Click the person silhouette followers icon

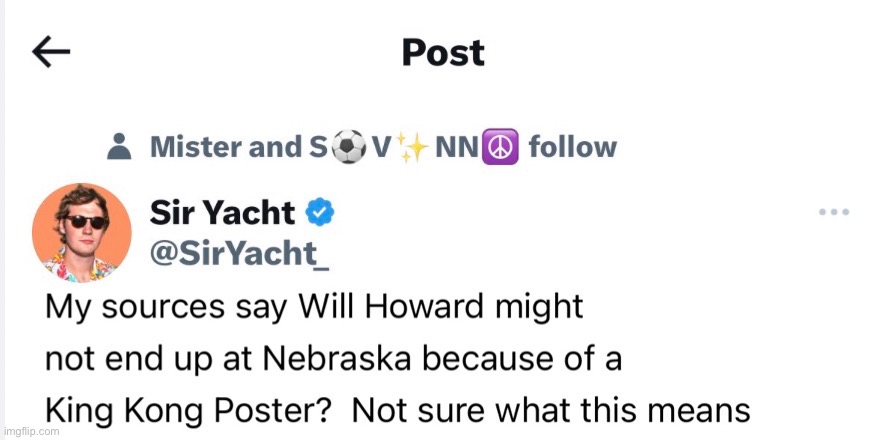tap(119, 148)
